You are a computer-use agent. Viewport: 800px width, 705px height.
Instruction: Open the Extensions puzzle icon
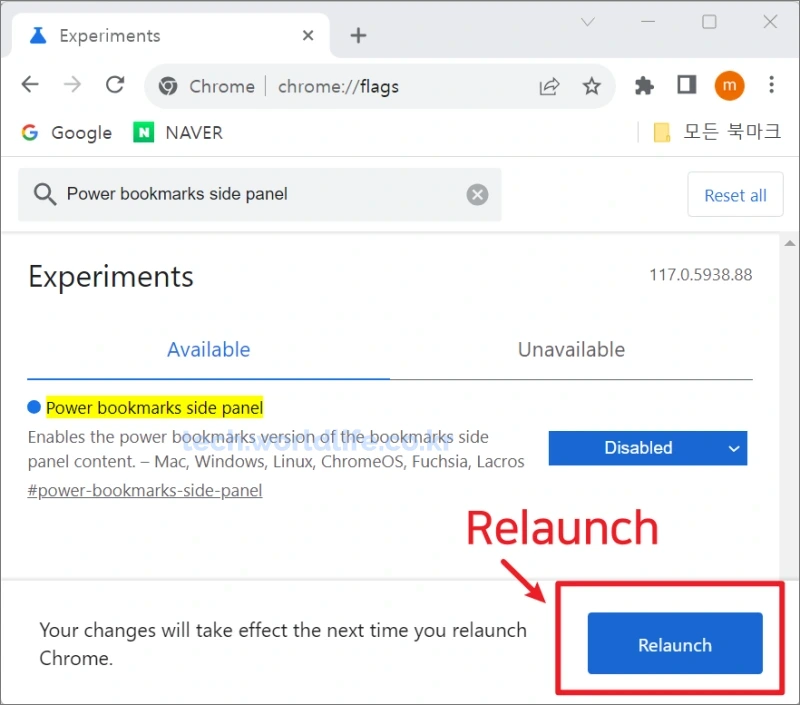[644, 86]
